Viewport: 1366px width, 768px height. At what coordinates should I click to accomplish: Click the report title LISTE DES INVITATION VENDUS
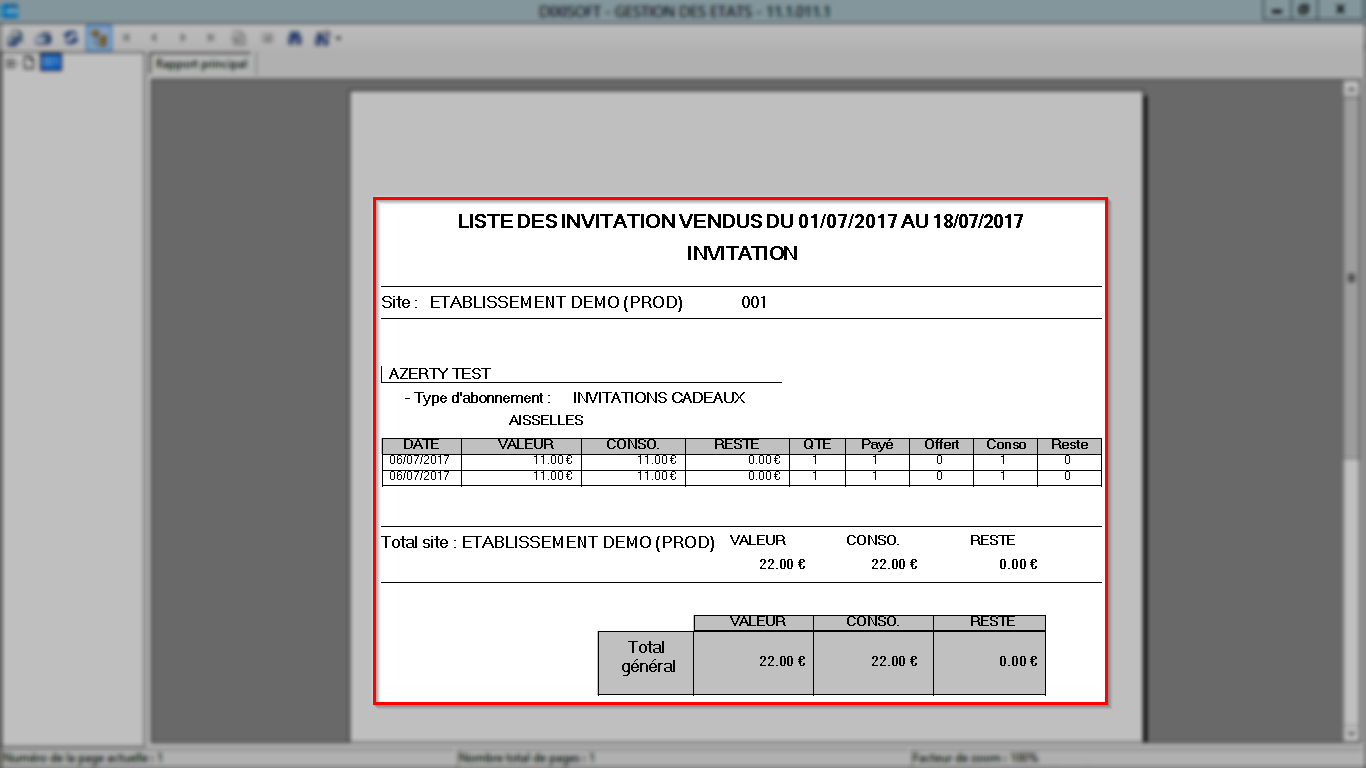pyautogui.click(x=741, y=221)
